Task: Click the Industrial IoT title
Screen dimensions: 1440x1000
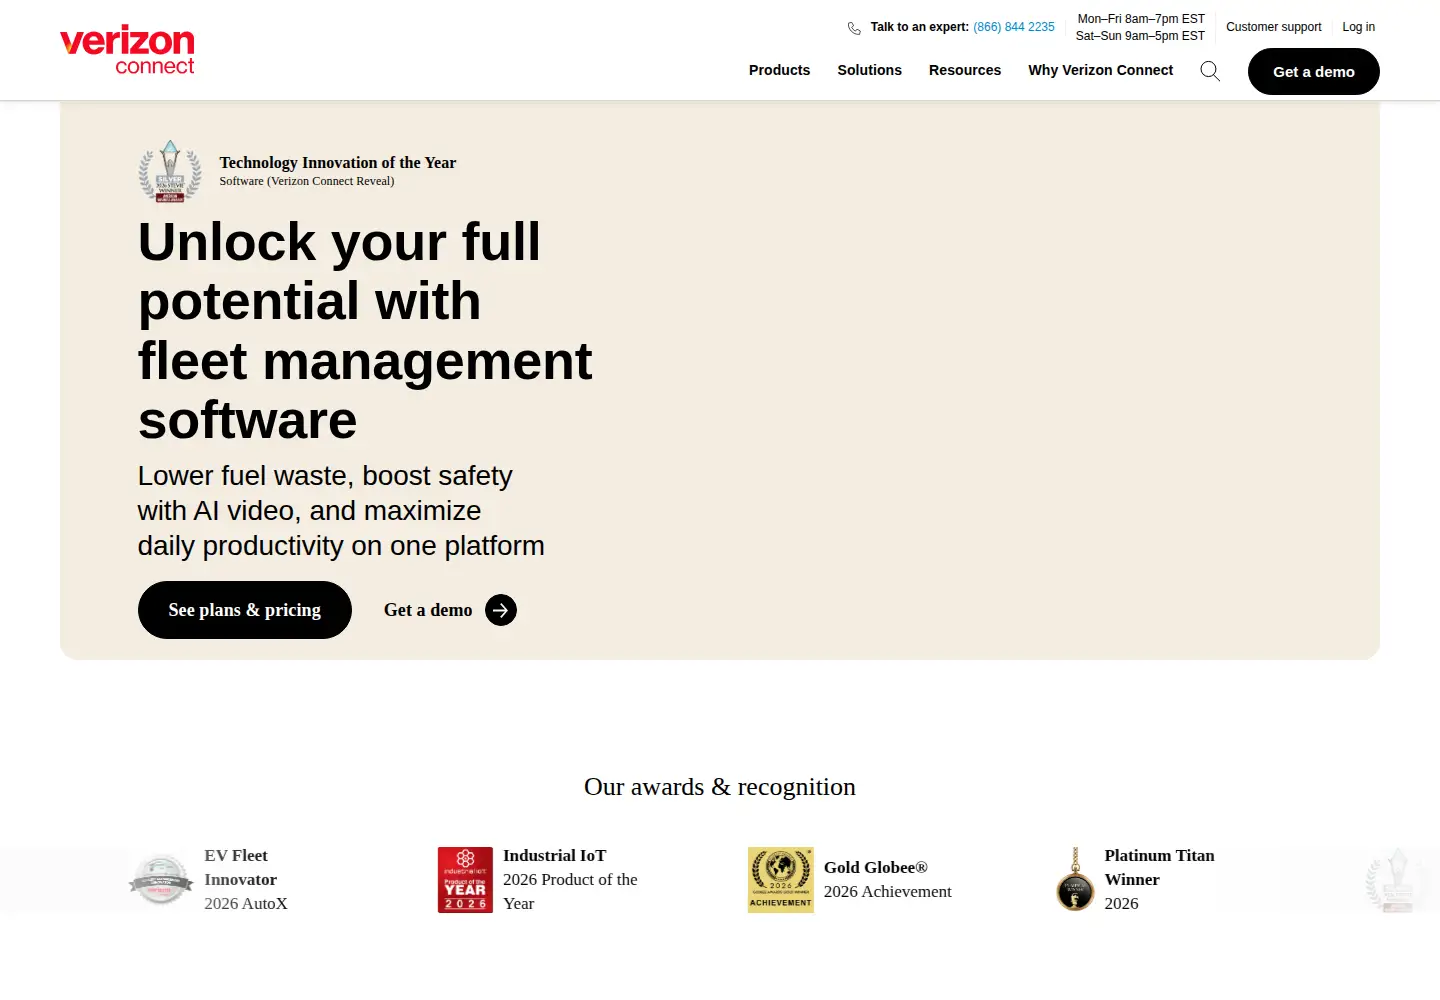Action: click(555, 856)
